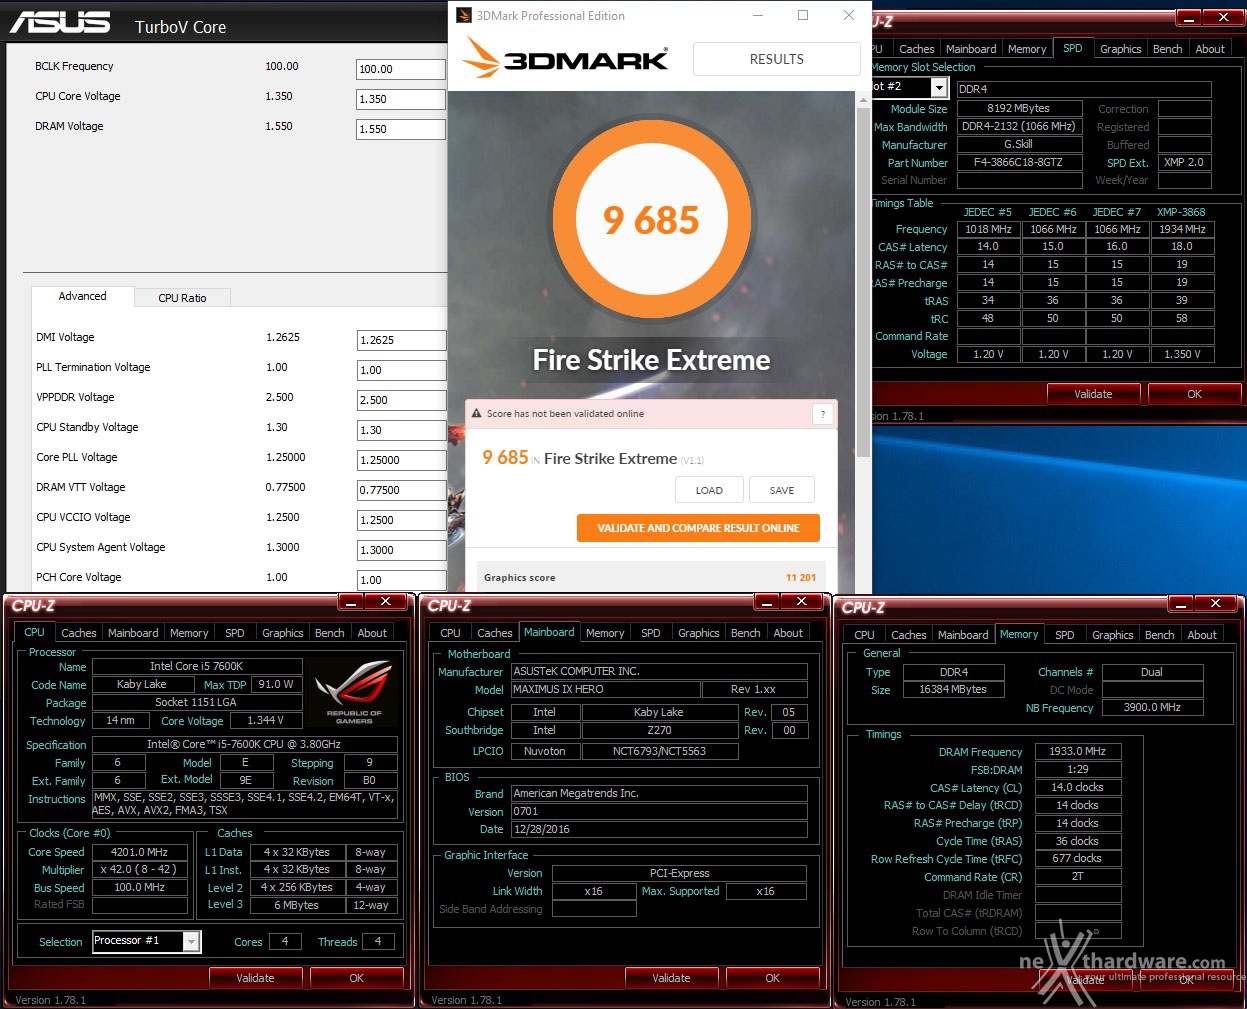Click the help question mark in the validation banner
Screen dimensions: 1247x1009
click(823, 414)
